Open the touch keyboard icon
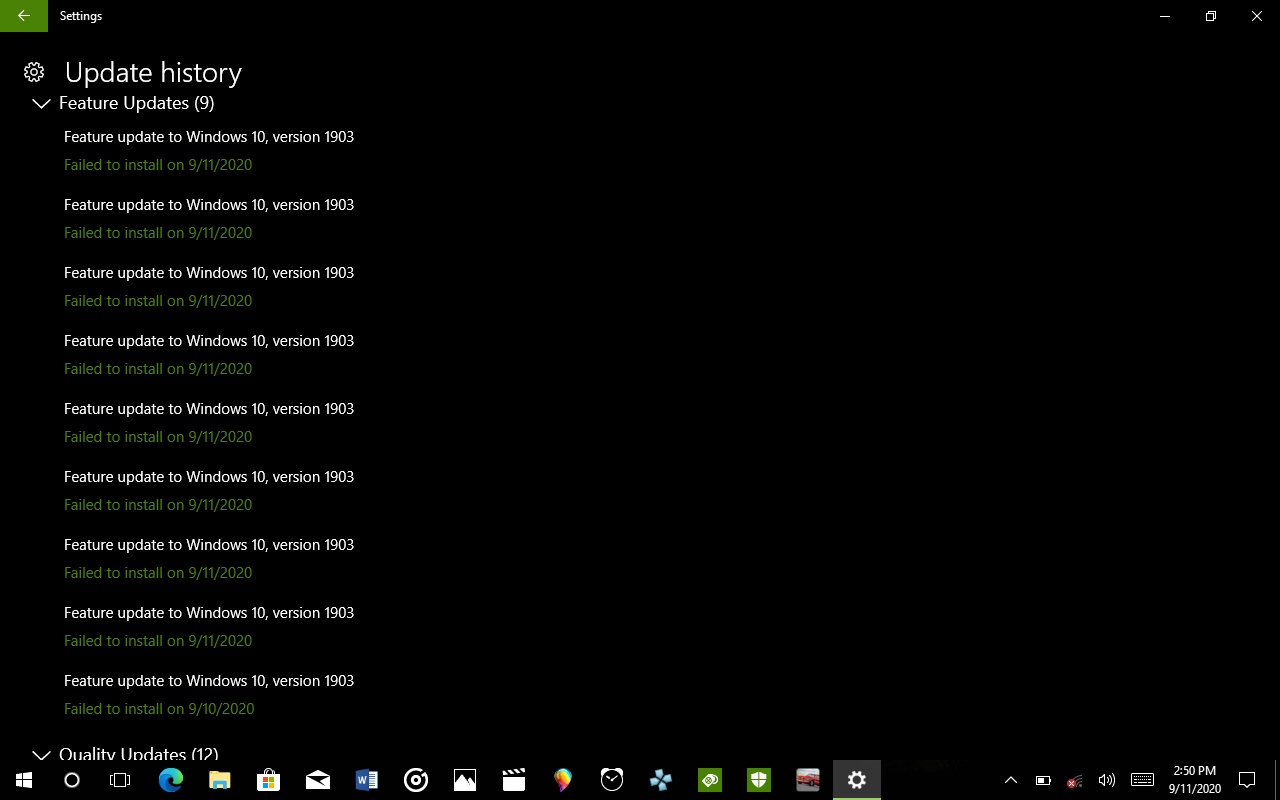Viewport: 1280px width, 800px height. point(1143,780)
